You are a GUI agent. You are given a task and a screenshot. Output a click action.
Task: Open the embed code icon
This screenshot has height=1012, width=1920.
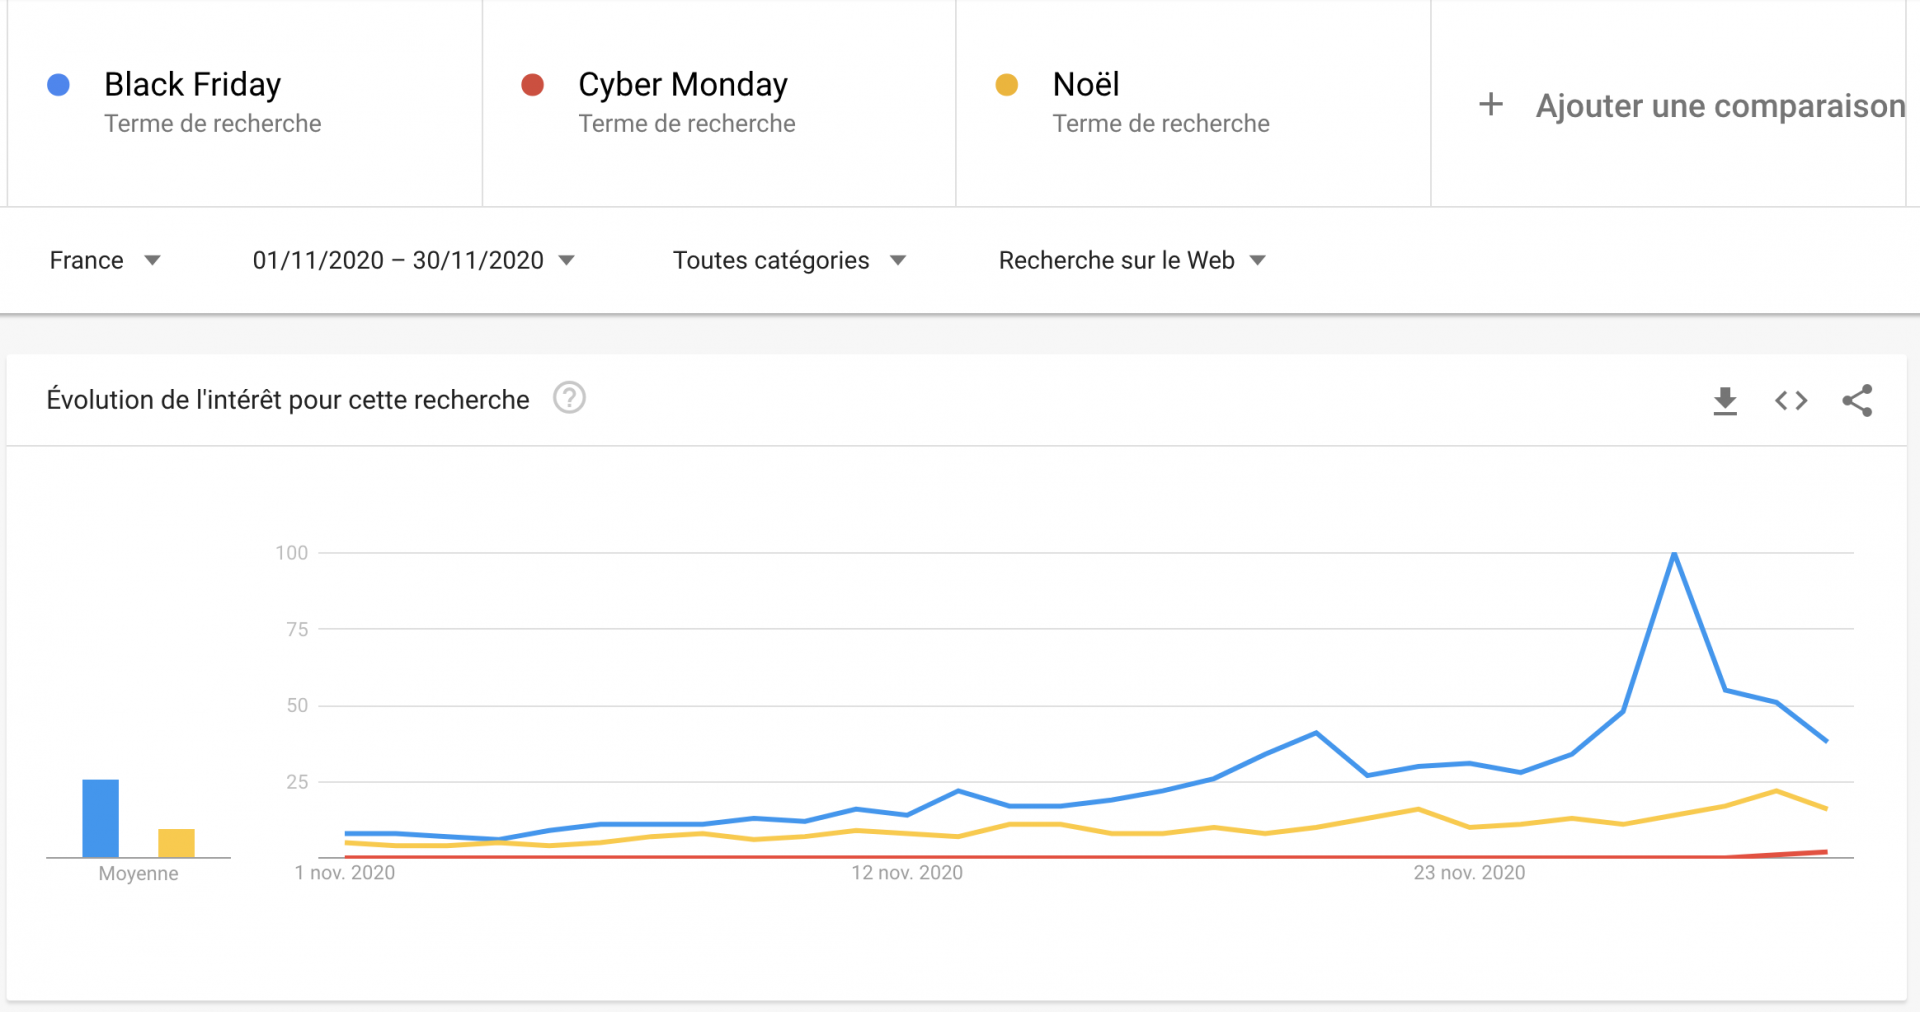1791,401
